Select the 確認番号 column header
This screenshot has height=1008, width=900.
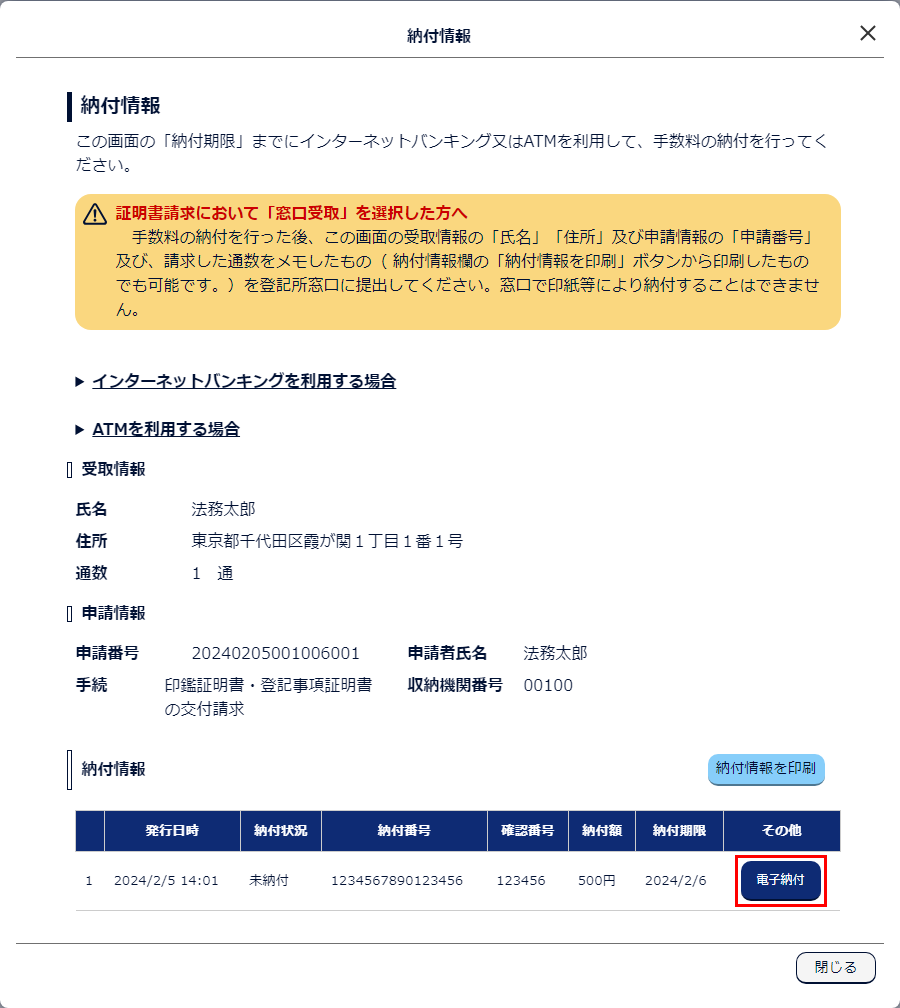coord(528,831)
